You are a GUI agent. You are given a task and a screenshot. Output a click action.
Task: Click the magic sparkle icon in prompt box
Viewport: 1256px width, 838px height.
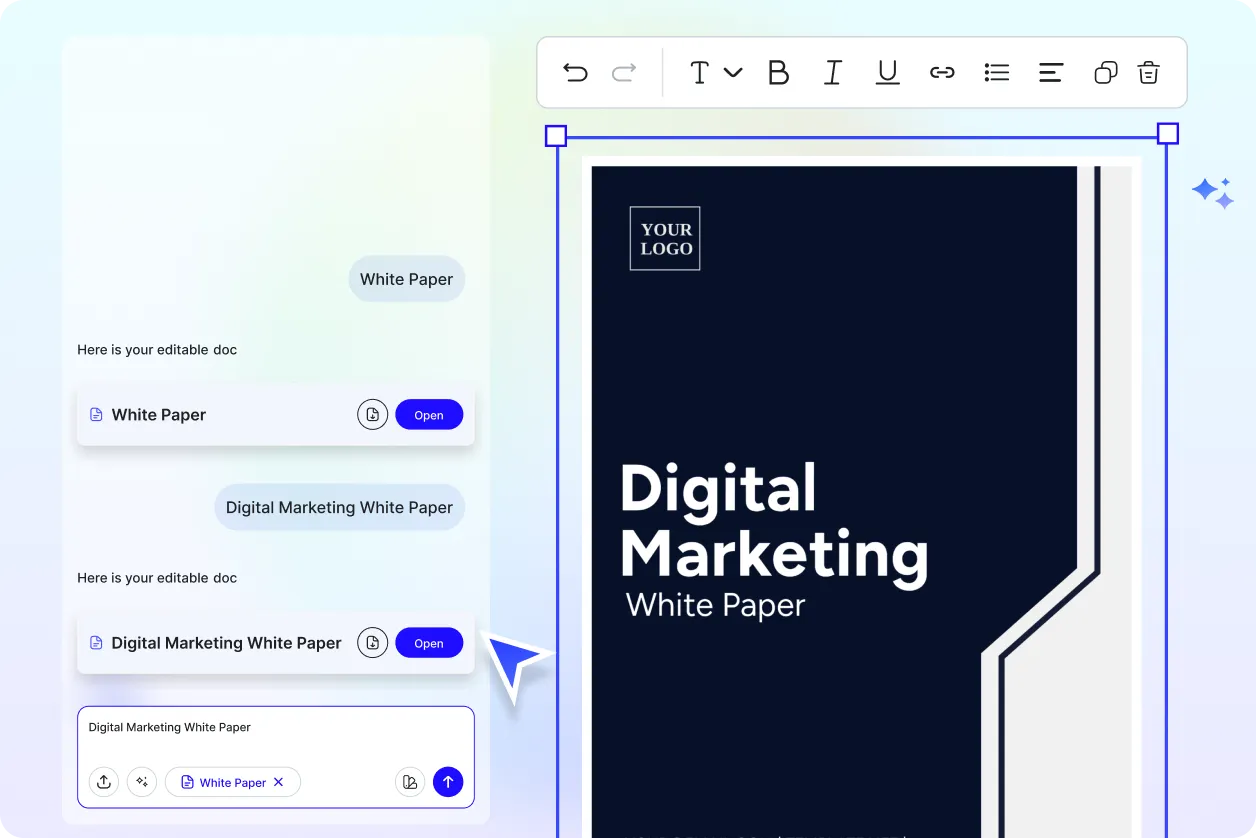tap(142, 782)
